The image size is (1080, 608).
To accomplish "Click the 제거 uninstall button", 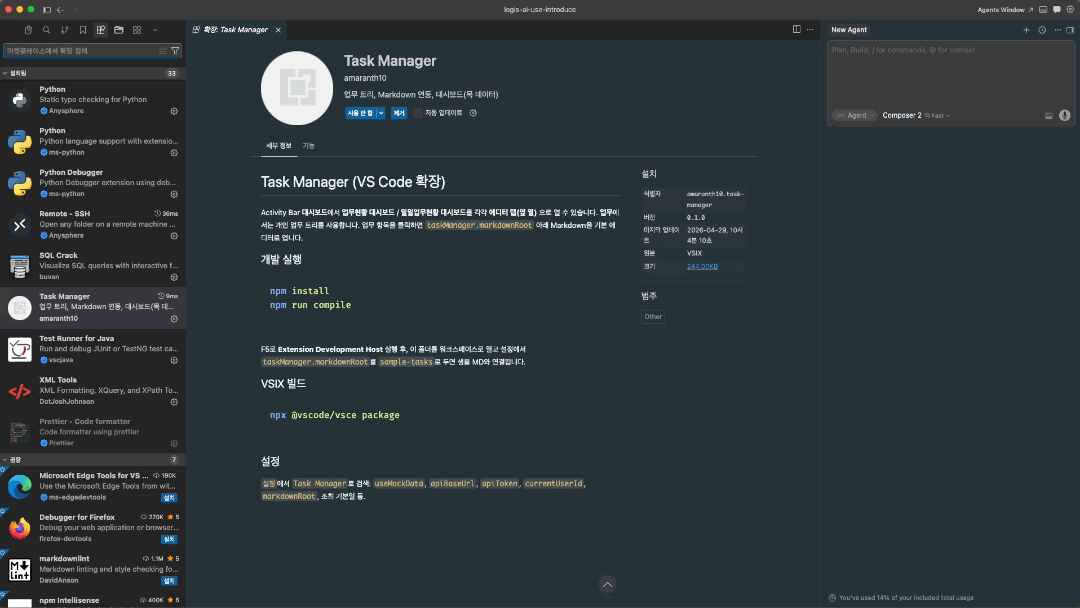I will 399,113.
